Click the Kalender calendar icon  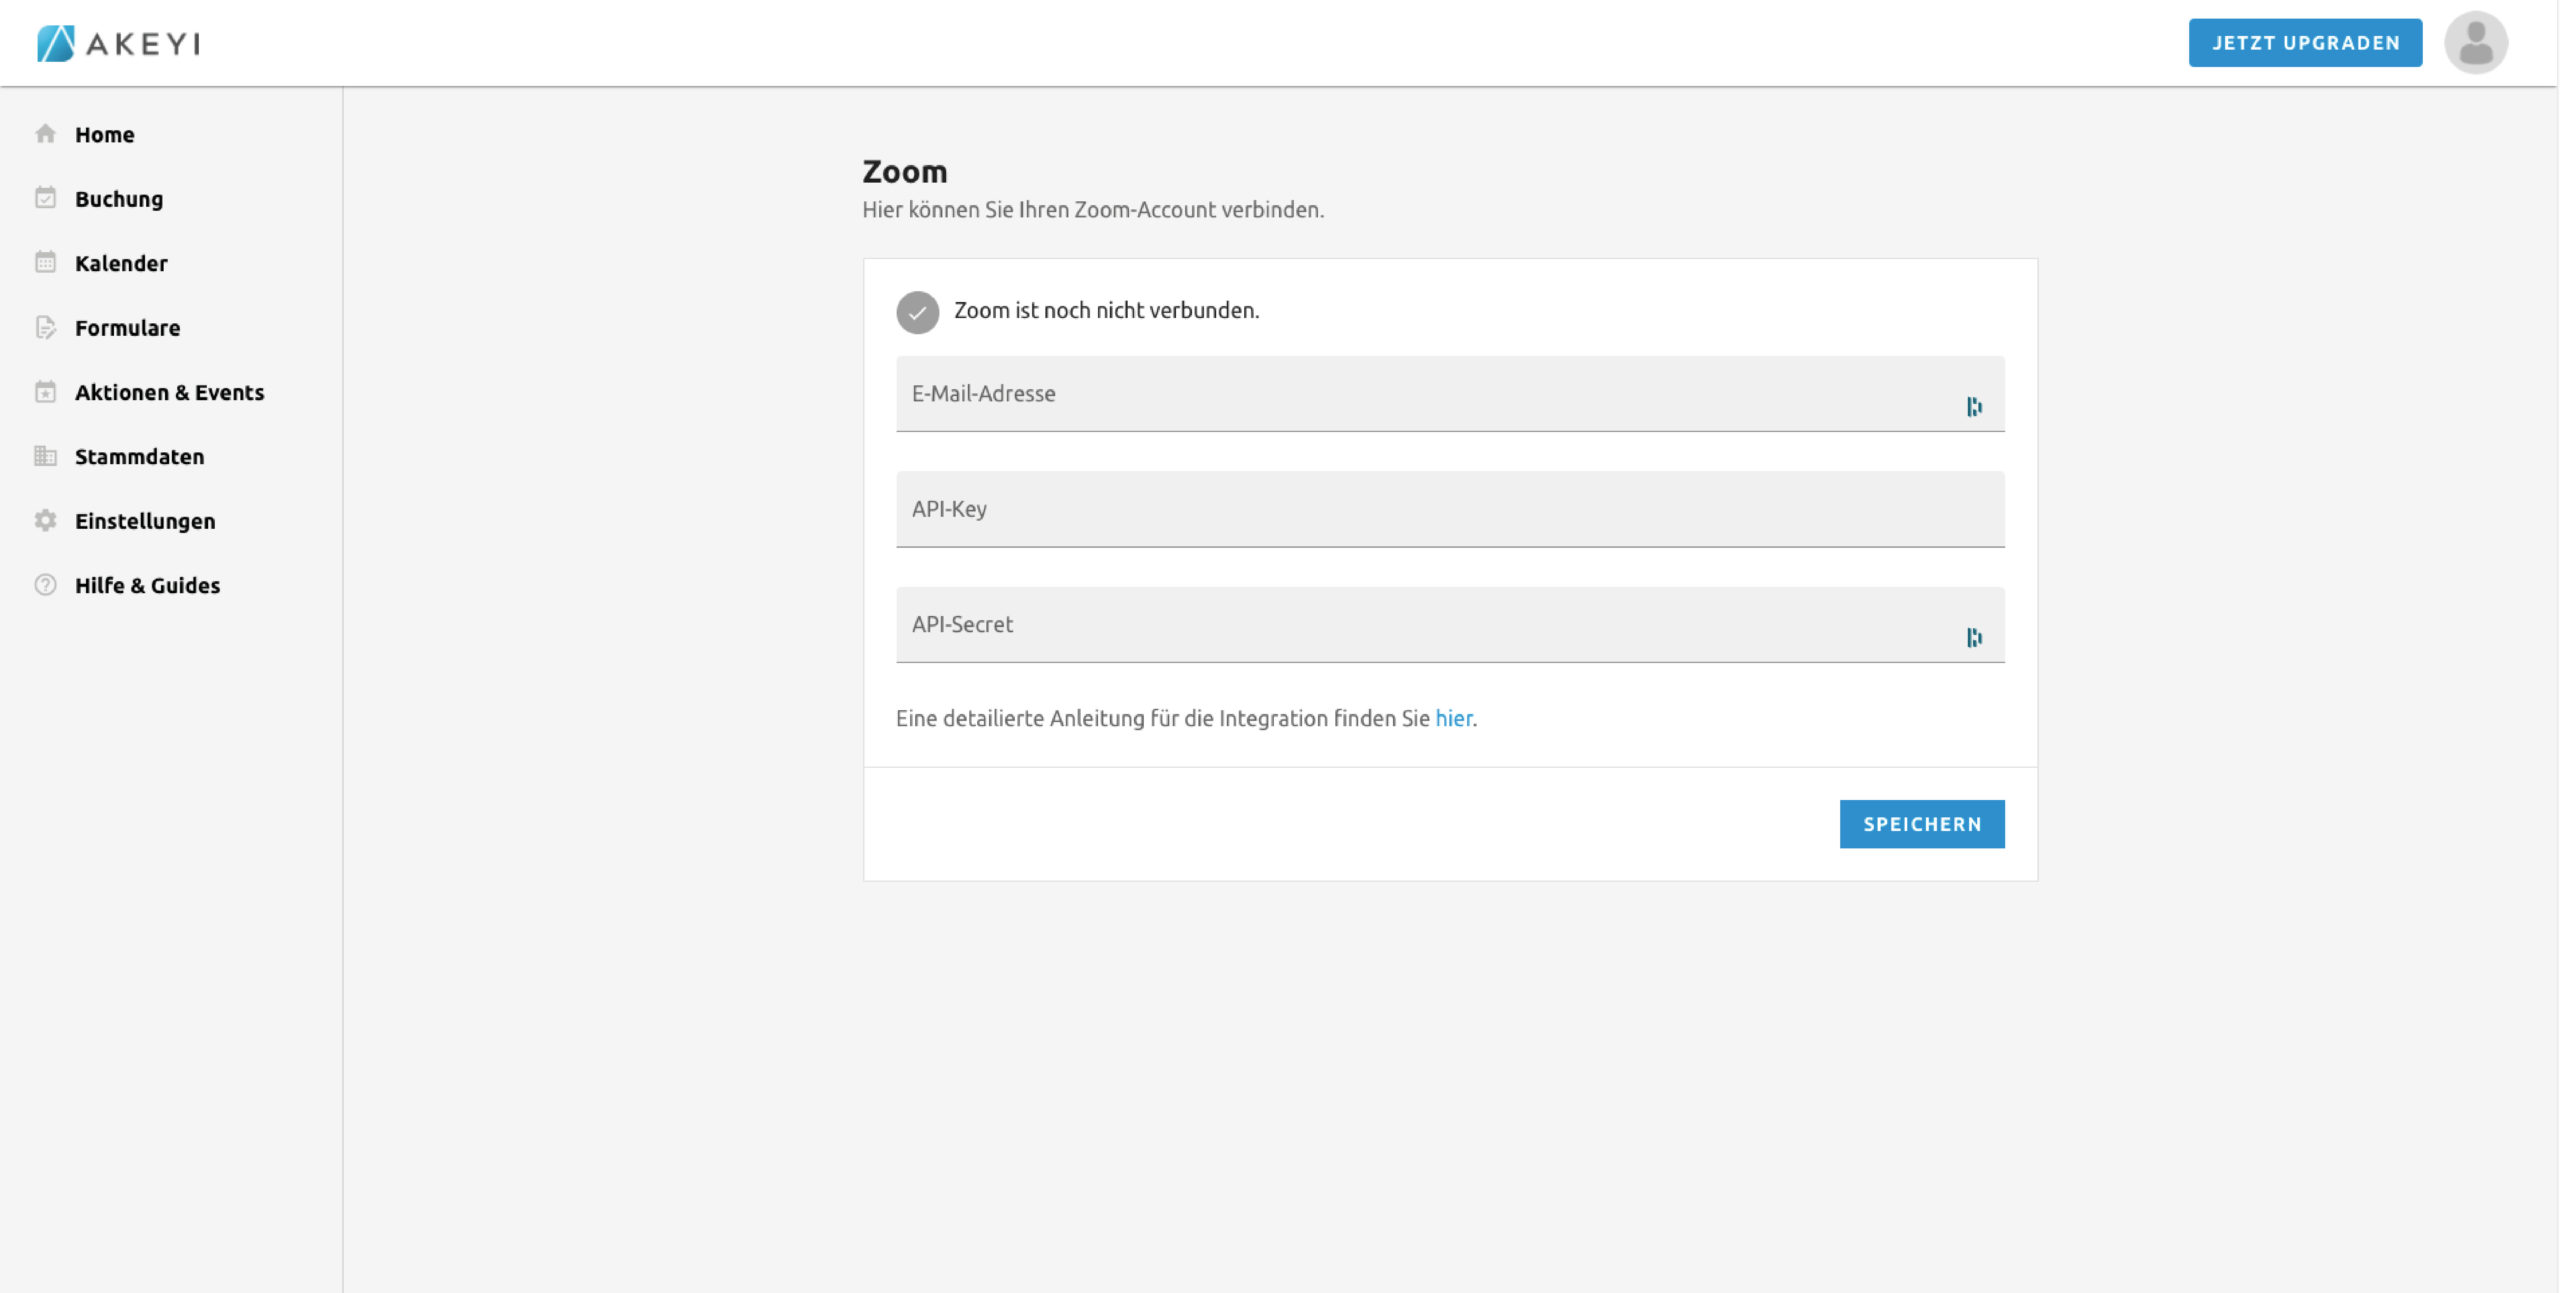(45, 263)
